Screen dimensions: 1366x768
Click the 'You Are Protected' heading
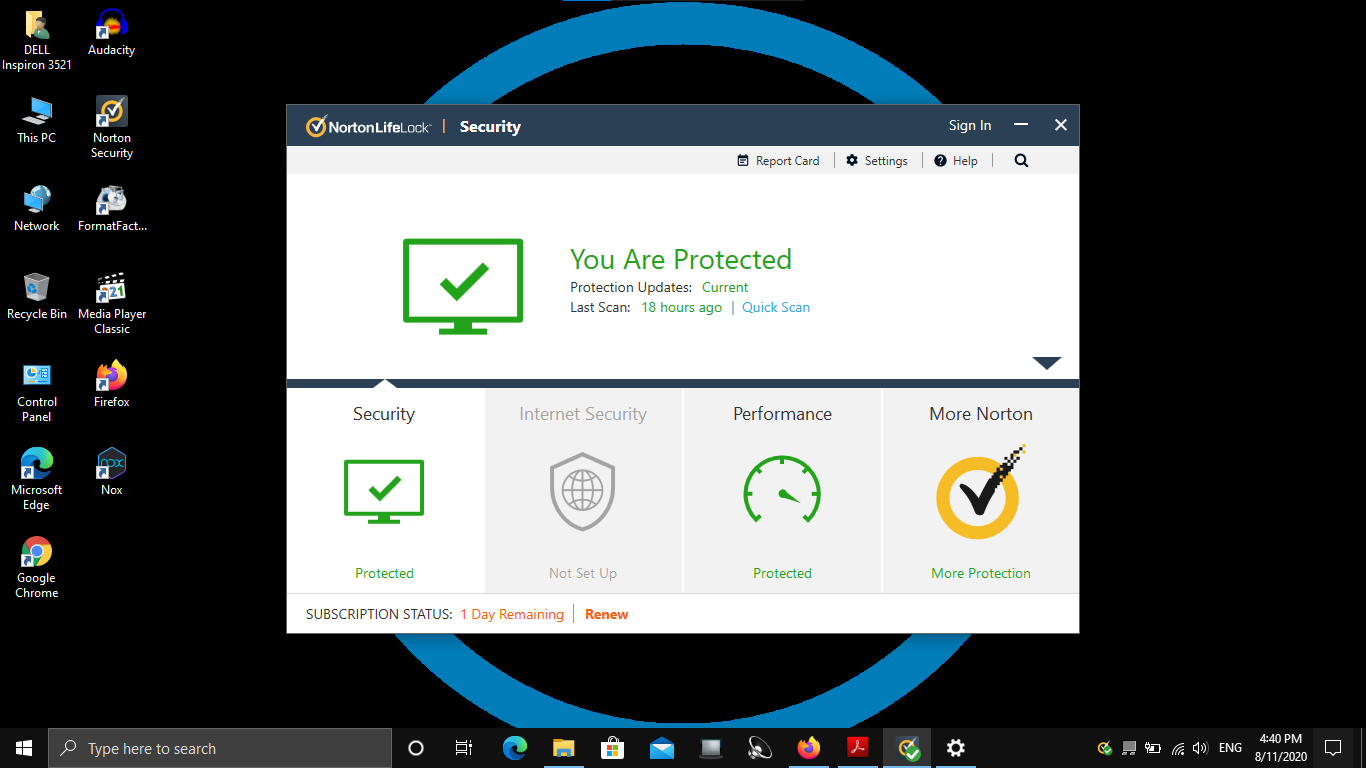coord(681,259)
